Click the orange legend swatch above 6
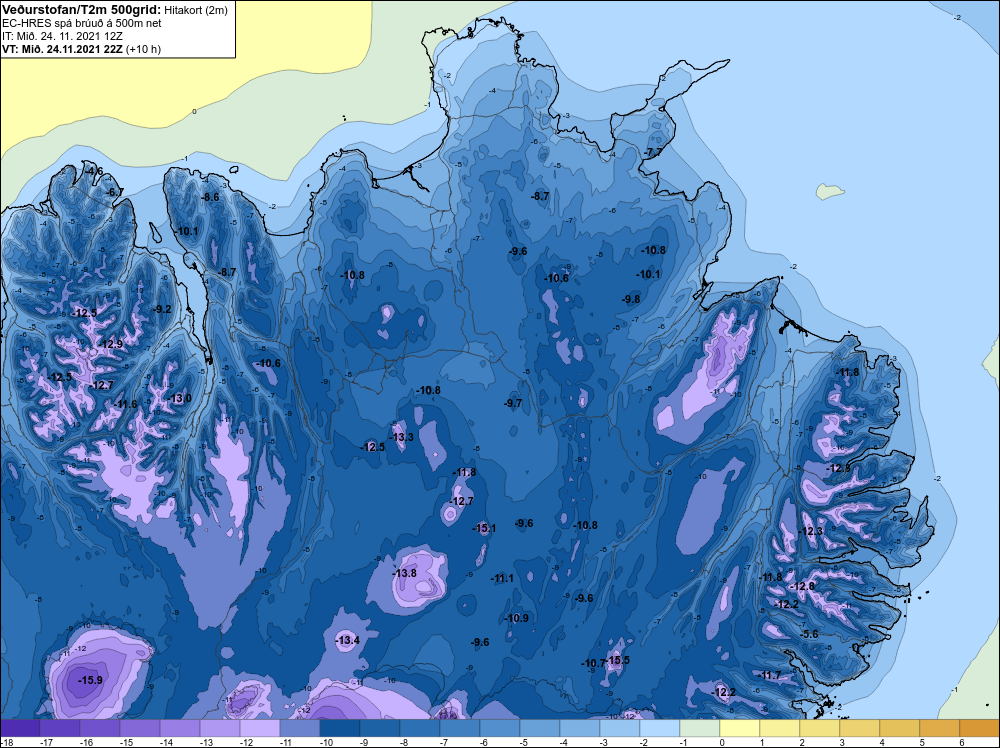This screenshot has height=748, width=1000. pyautogui.click(x=979, y=728)
